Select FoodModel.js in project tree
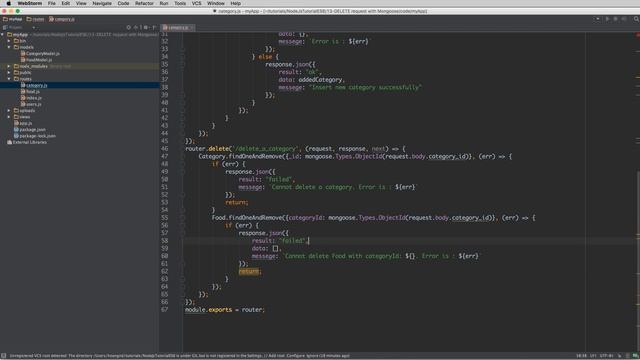Screen dimensions: 640x360 36,60
